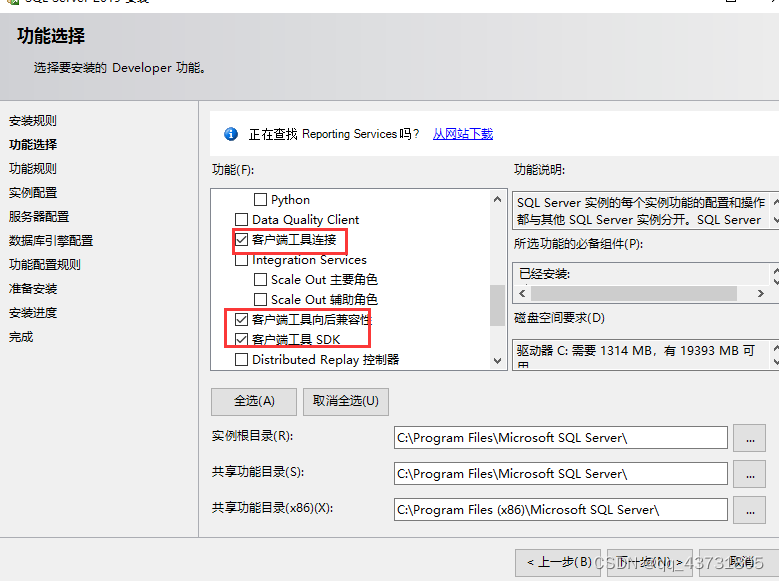Click the feature list vertical scrollbar thumb
This screenshot has height=581, width=779.
(x=497, y=305)
